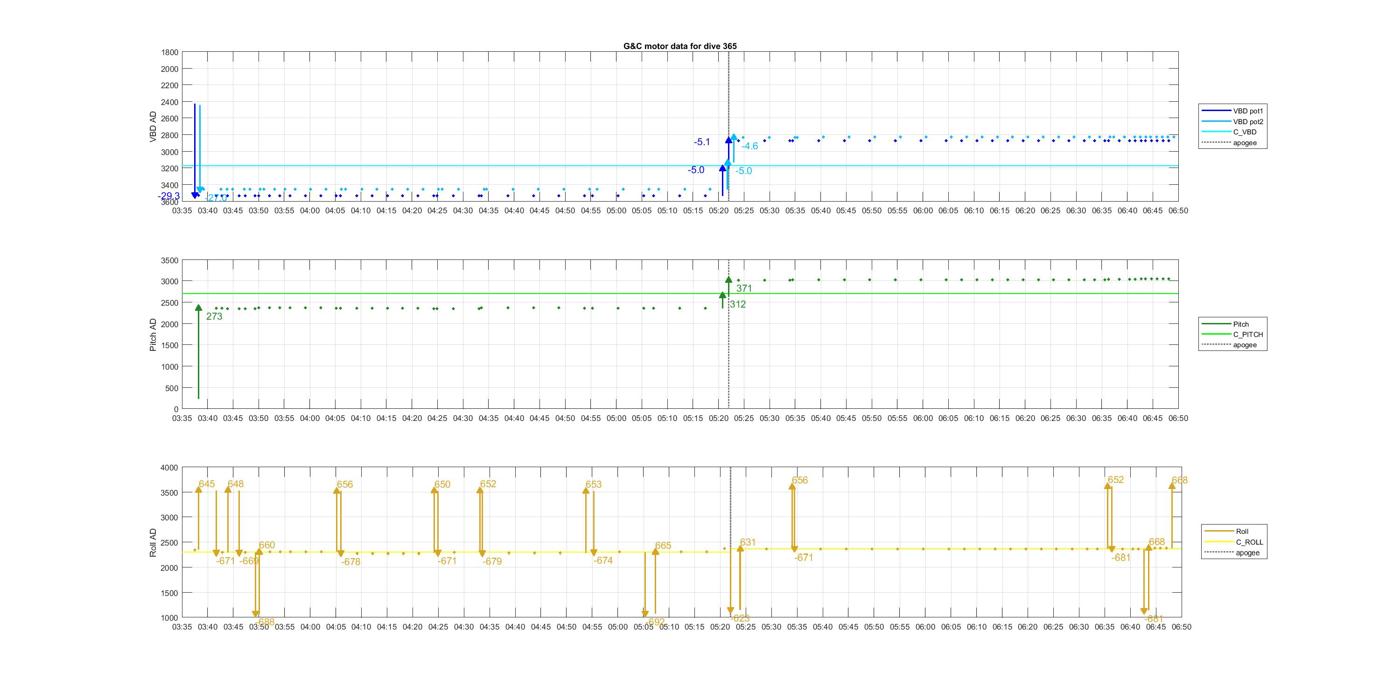Click the "312" pitch move label
The image size is (1400, 693).
[x=738, y=305]
